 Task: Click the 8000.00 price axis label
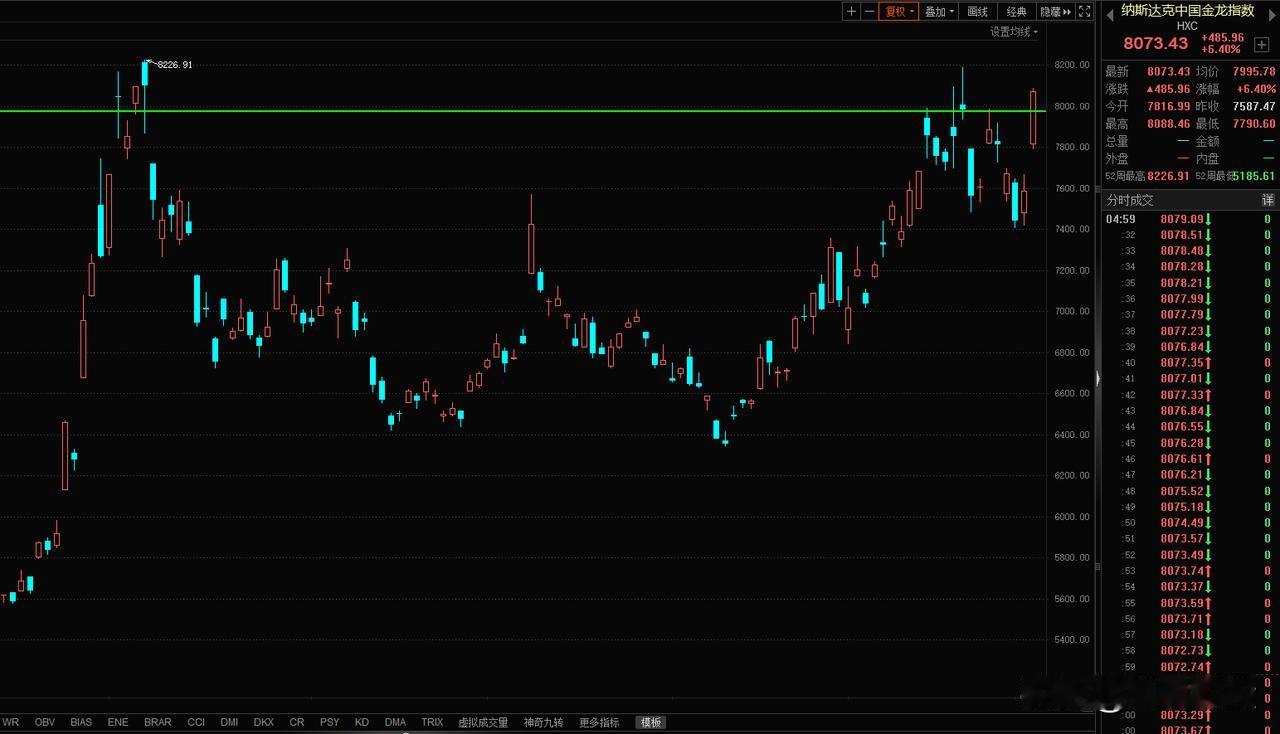click(1071, 106)
